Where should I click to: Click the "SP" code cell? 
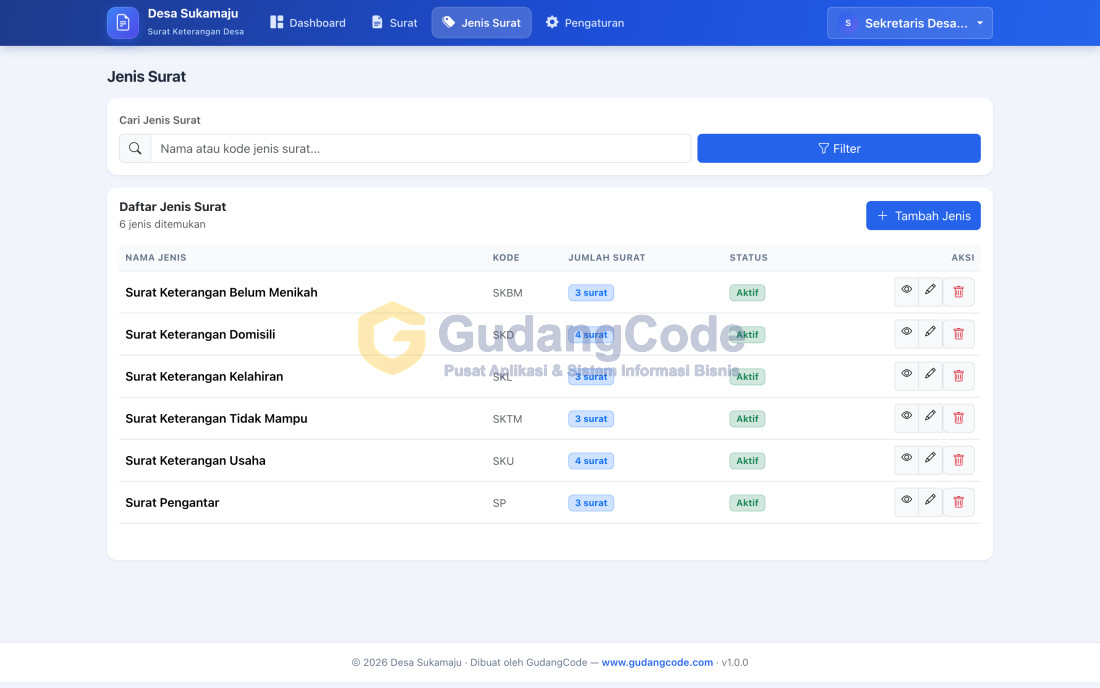(x=499, y=504)
